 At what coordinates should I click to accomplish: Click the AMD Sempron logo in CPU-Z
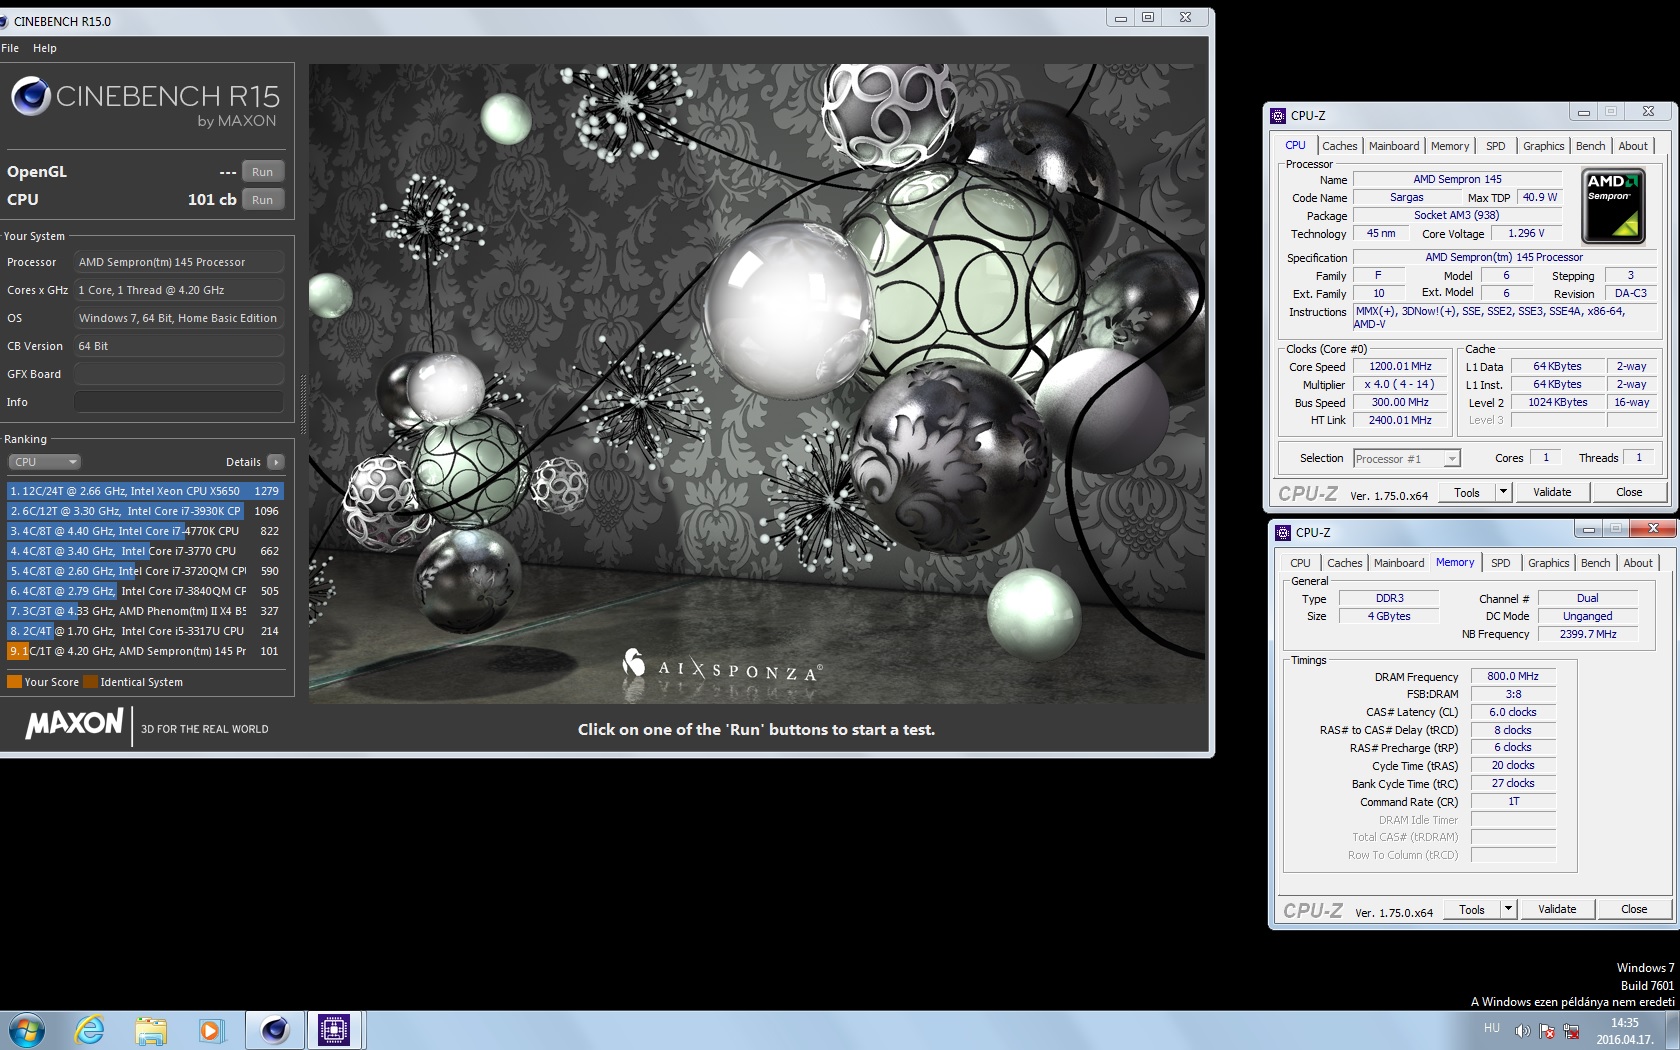pos(1613,206)
